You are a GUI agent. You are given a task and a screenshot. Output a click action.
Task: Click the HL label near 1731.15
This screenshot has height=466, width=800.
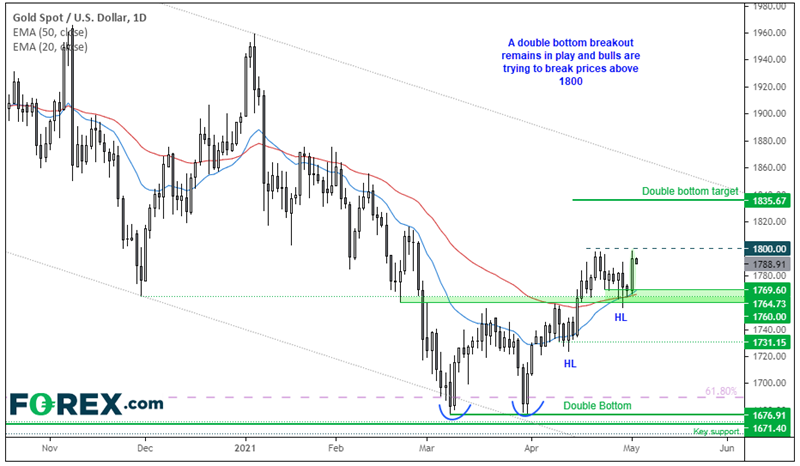[x=570, y=364]
